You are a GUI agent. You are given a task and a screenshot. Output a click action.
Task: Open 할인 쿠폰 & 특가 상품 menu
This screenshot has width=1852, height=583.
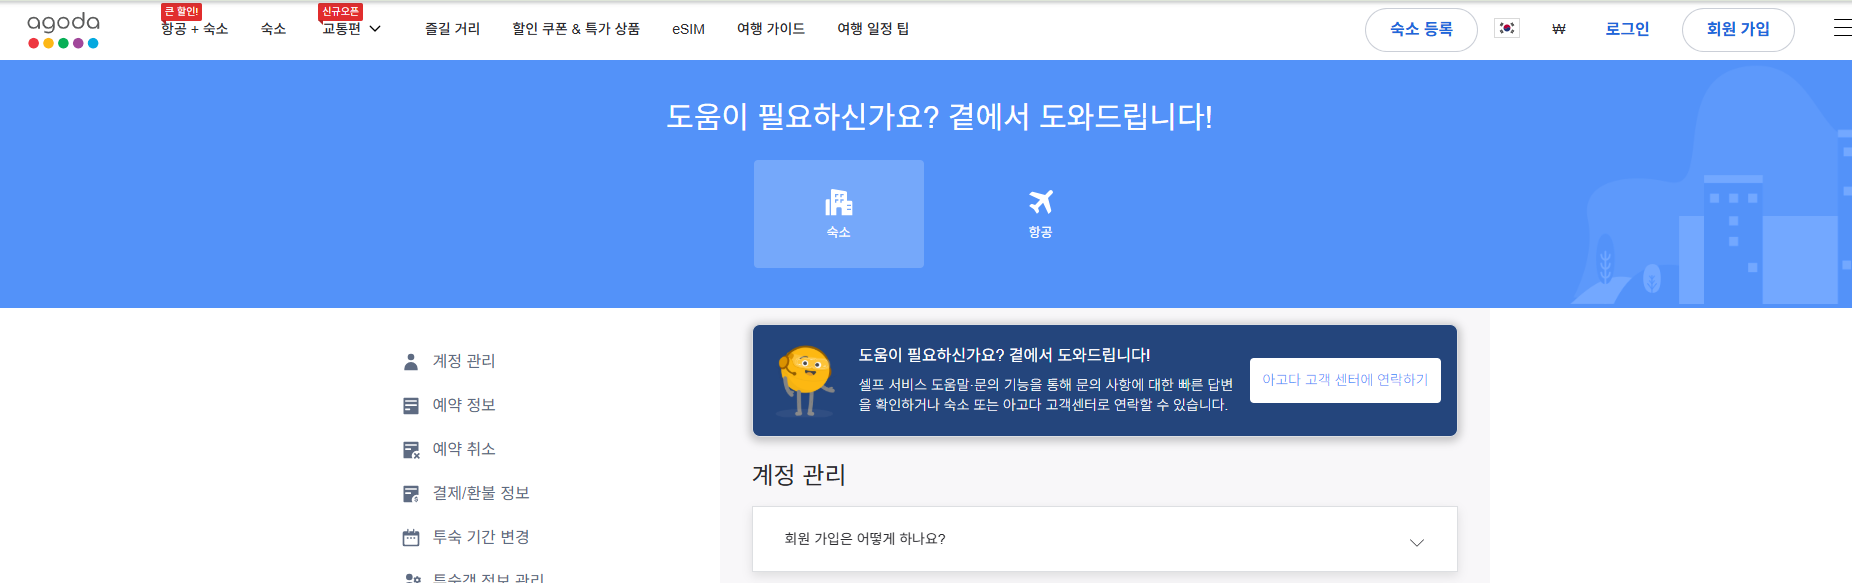pyautogui.click(x=576, y=29)
